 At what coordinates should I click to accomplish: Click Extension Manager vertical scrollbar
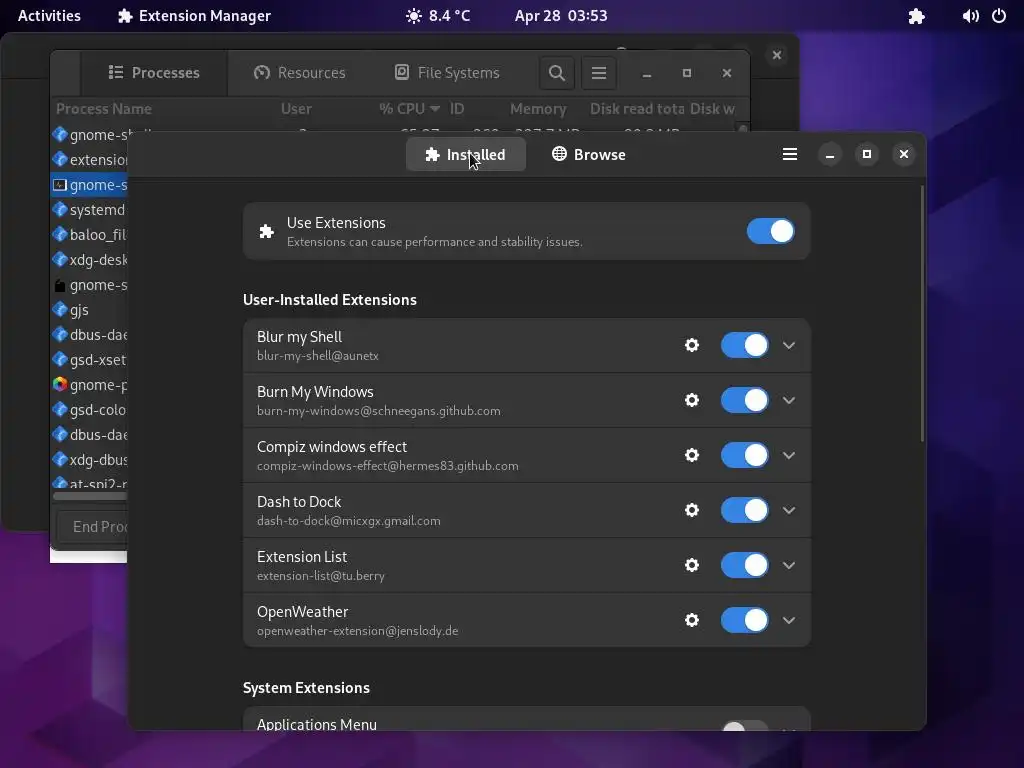tap(922, 313)
